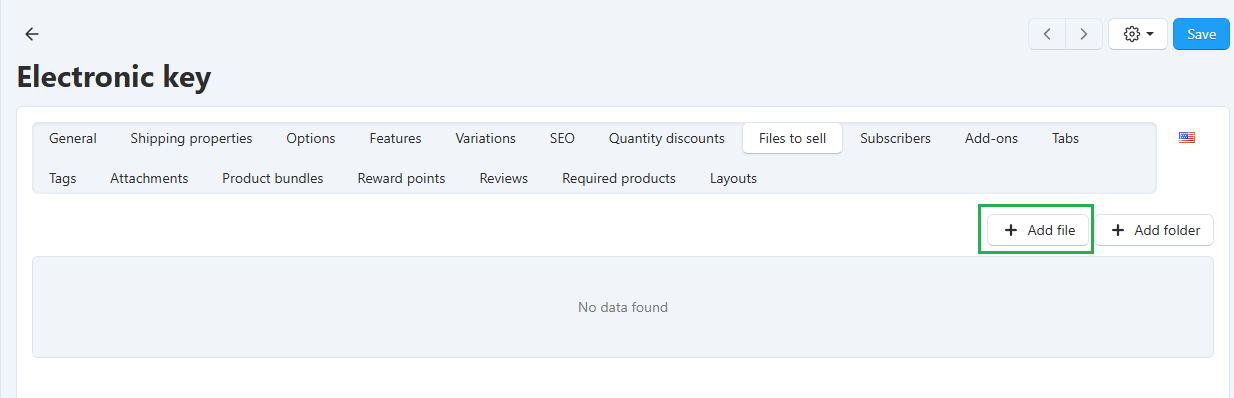Open the gear settings dropdown
This screenshot has height=398, width=1234.
click(1138, 34)
